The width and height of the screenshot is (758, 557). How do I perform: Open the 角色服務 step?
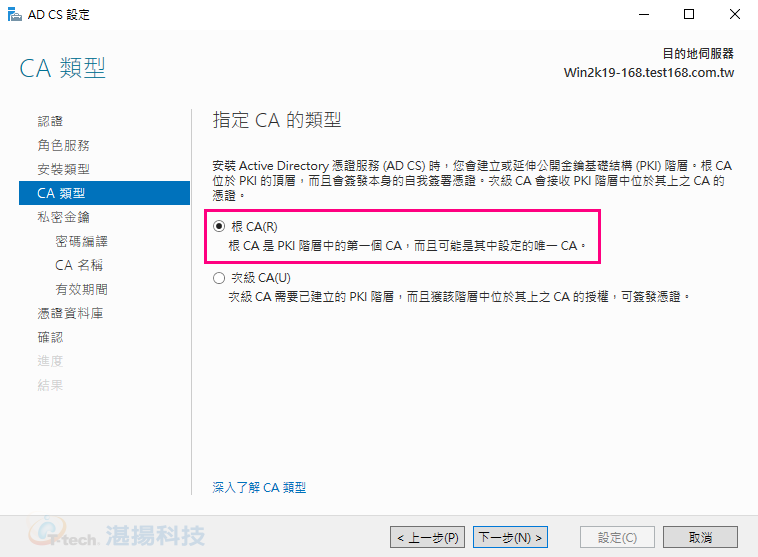63,145
